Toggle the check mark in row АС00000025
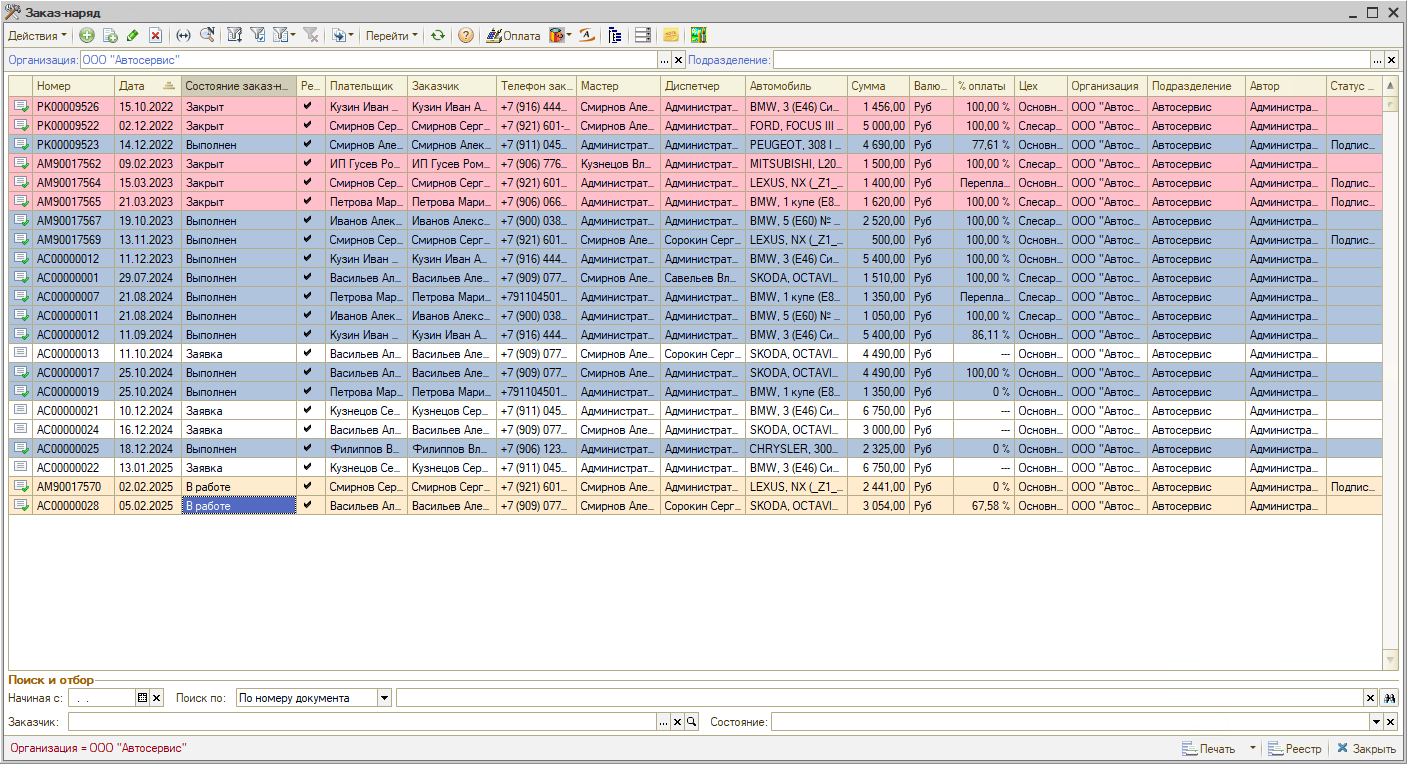The height and width of the screenshot is (764, 1407). coord(308,448)
